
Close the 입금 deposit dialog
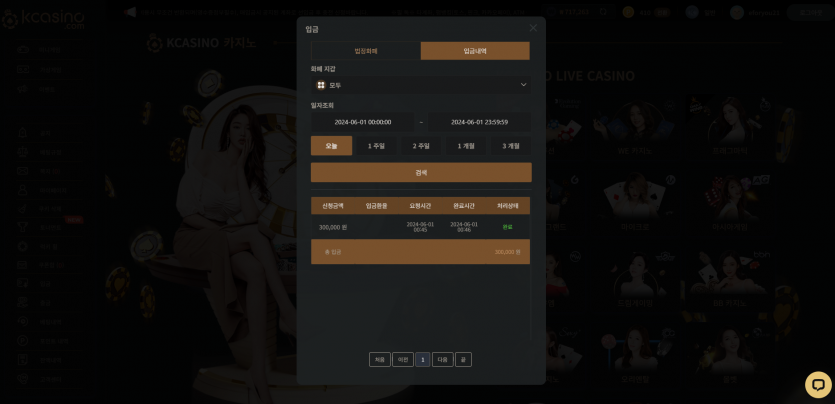click(533, 28)
